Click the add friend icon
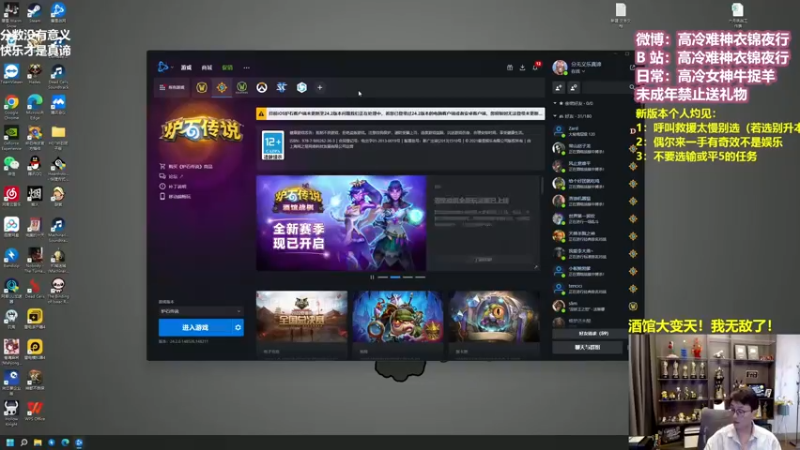 tap(559, 88)
